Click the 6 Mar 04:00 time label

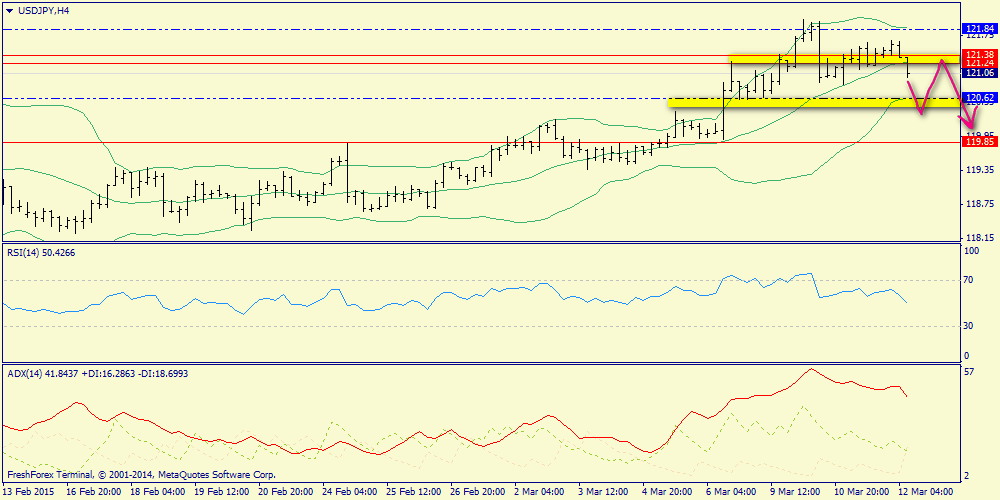[x=733, y=492]
